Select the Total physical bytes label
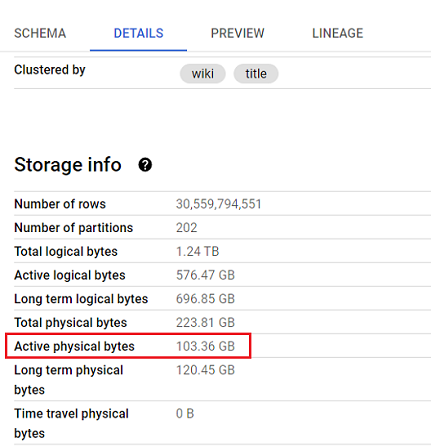431x447 pixels. pyautogui.click(x=71, y=322)
